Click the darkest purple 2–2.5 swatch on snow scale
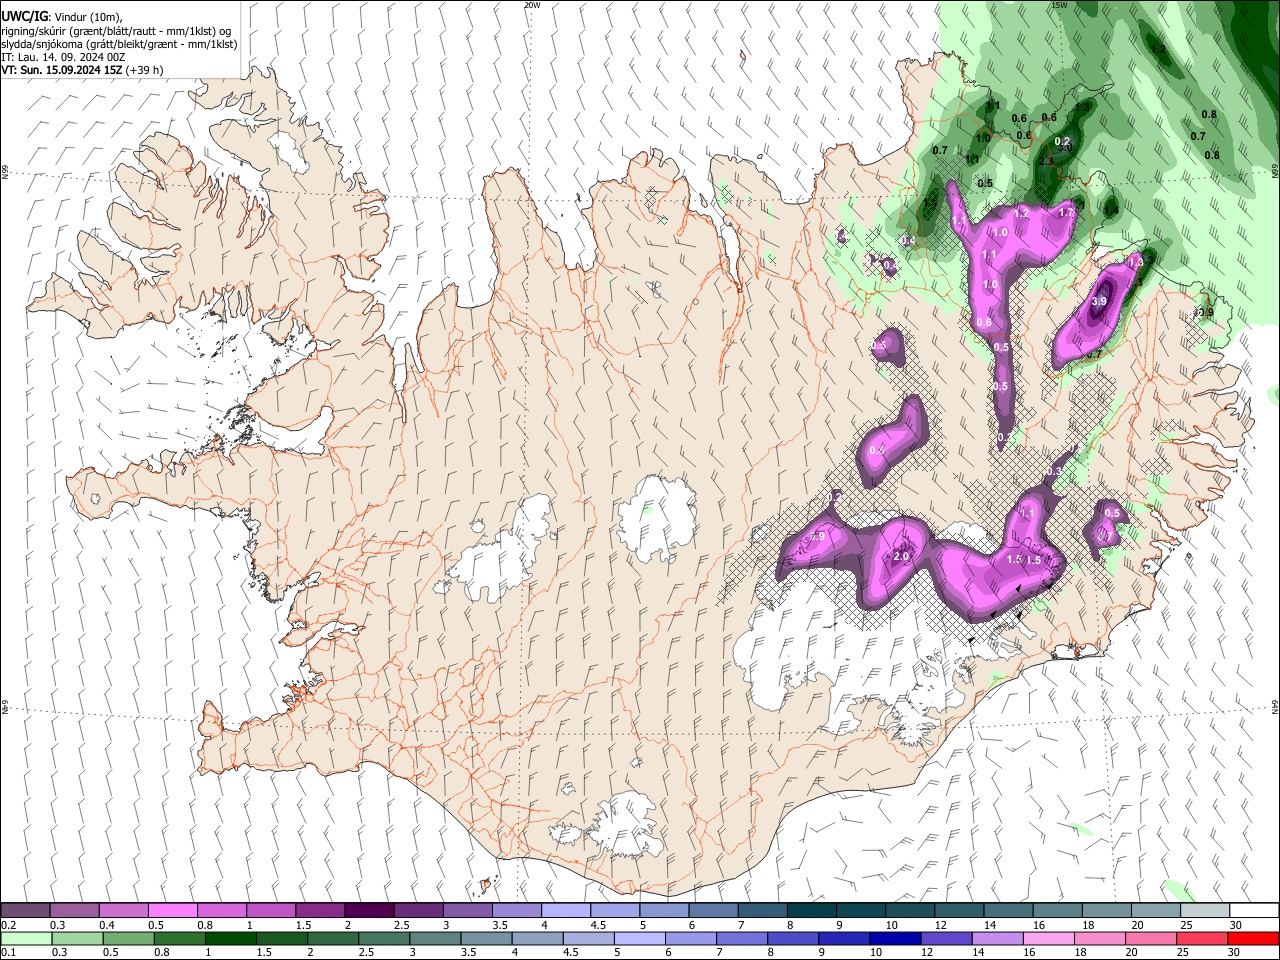 368,910
